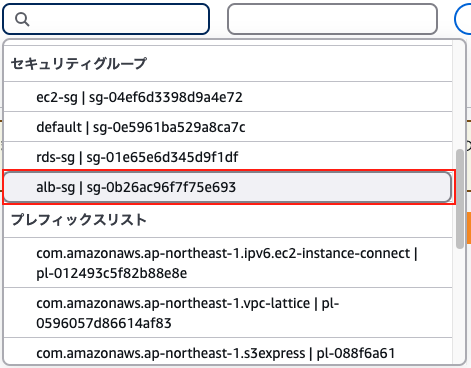Viewport: 471px width, 368px height.
Task: Click the magnifying glass search icon
Action: click(x=22, y=19)
